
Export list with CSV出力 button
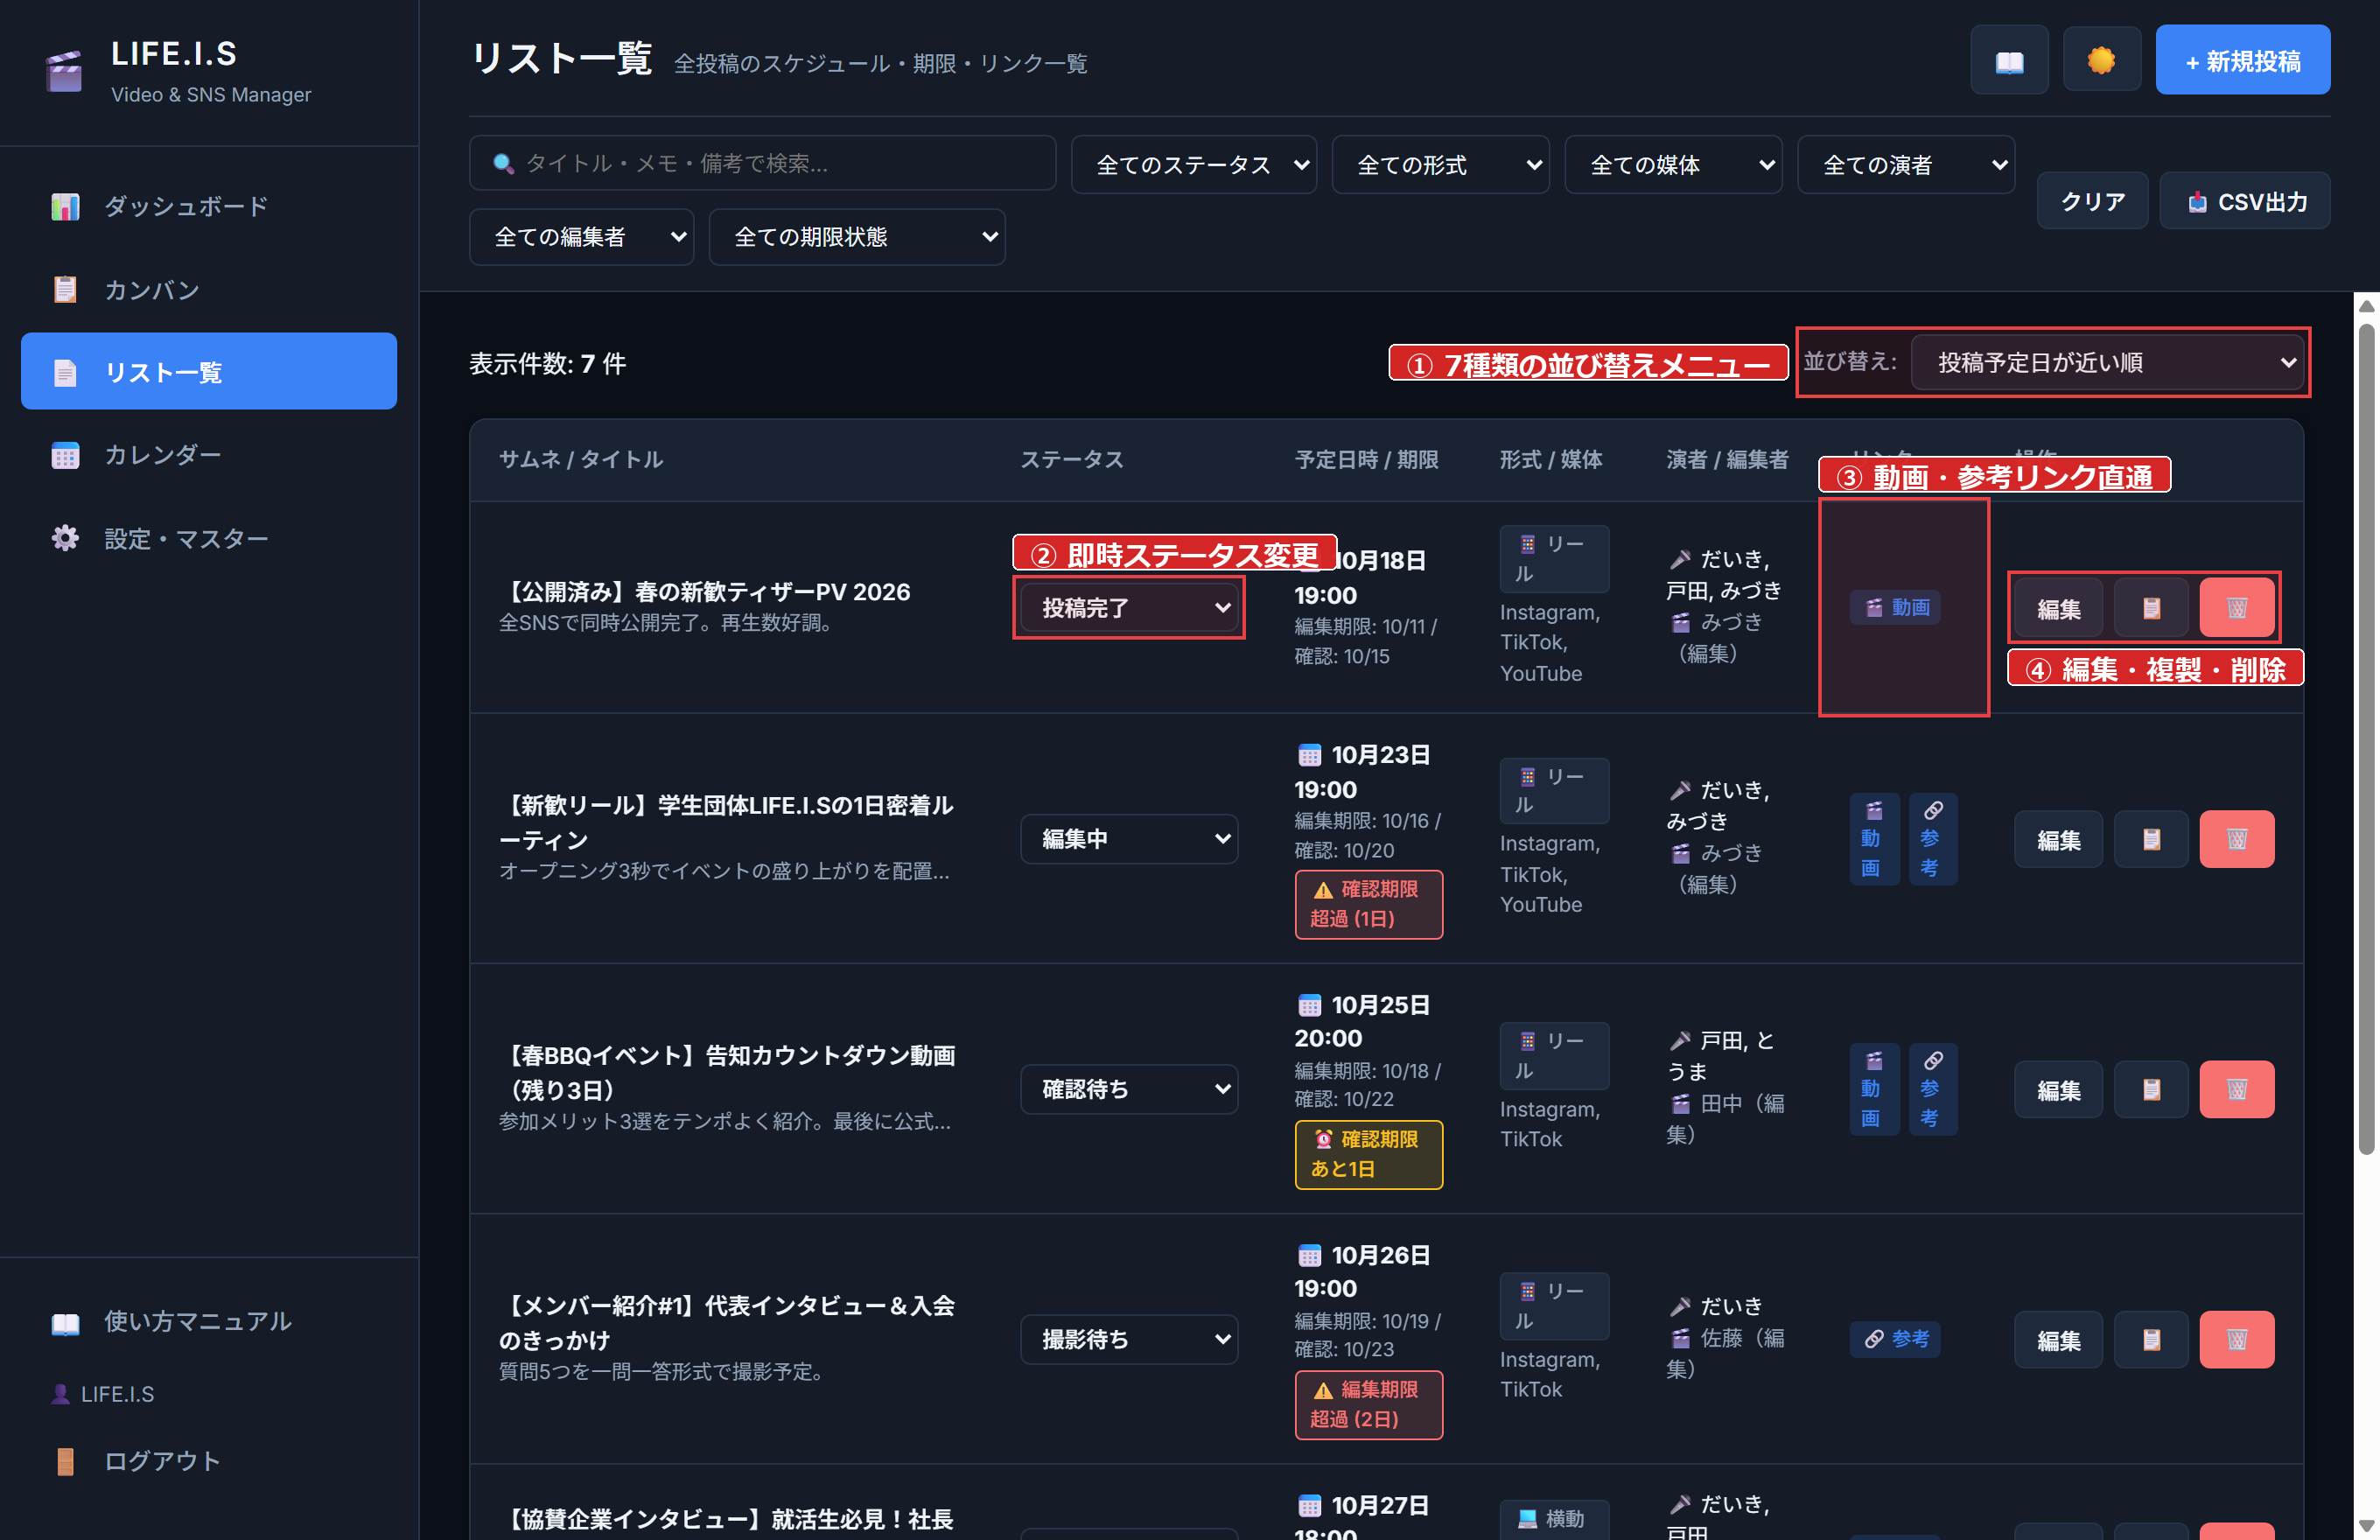(2245, 201)
